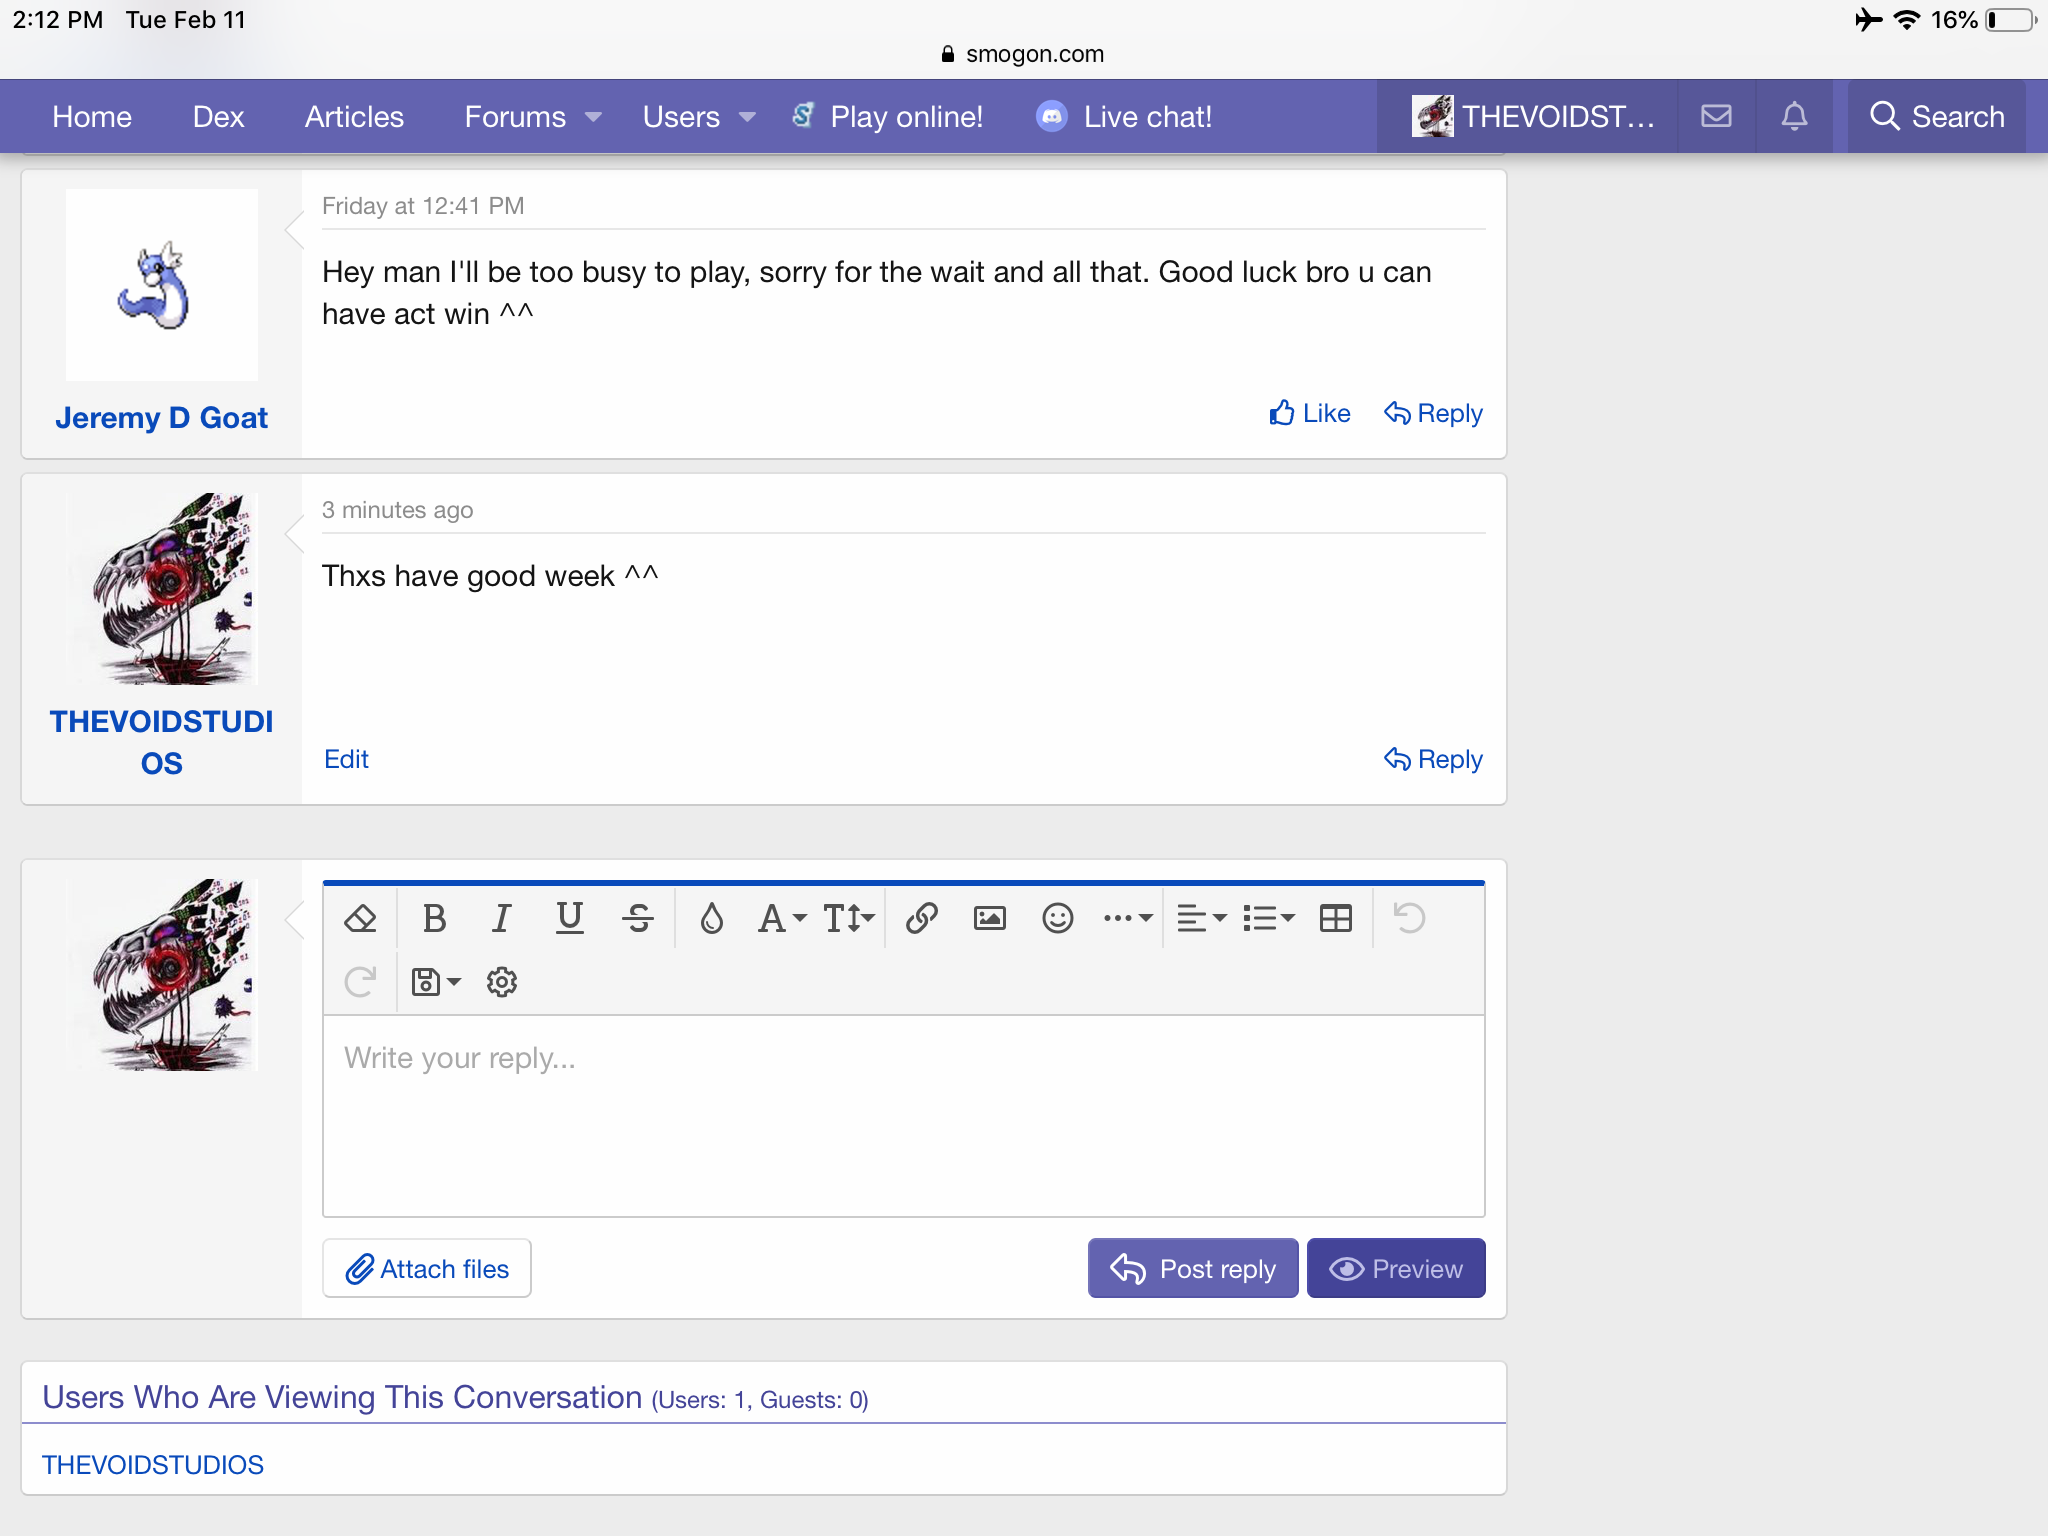Click the Bold formatting icon
Viewport: 2048px width, 1536px height.
coord(434,918)
